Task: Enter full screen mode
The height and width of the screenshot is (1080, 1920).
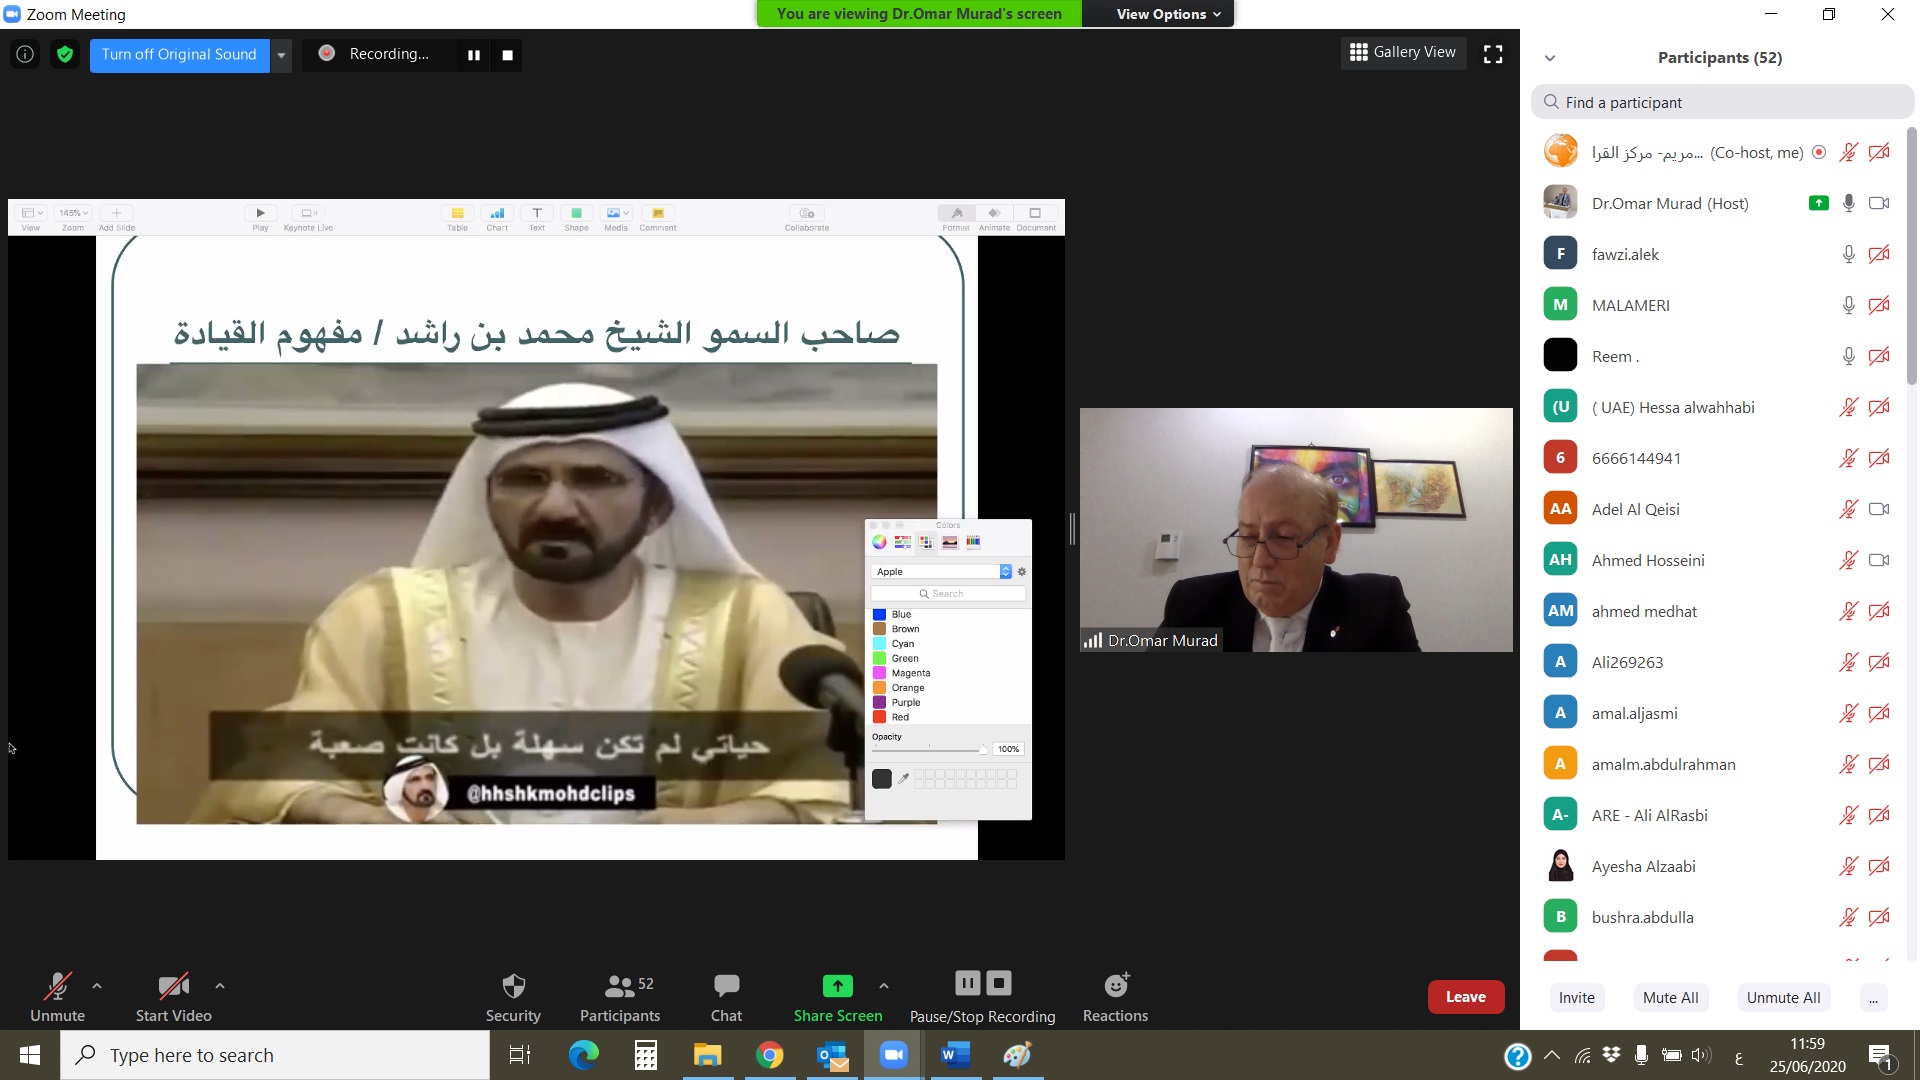Action: click(1493, 54)
